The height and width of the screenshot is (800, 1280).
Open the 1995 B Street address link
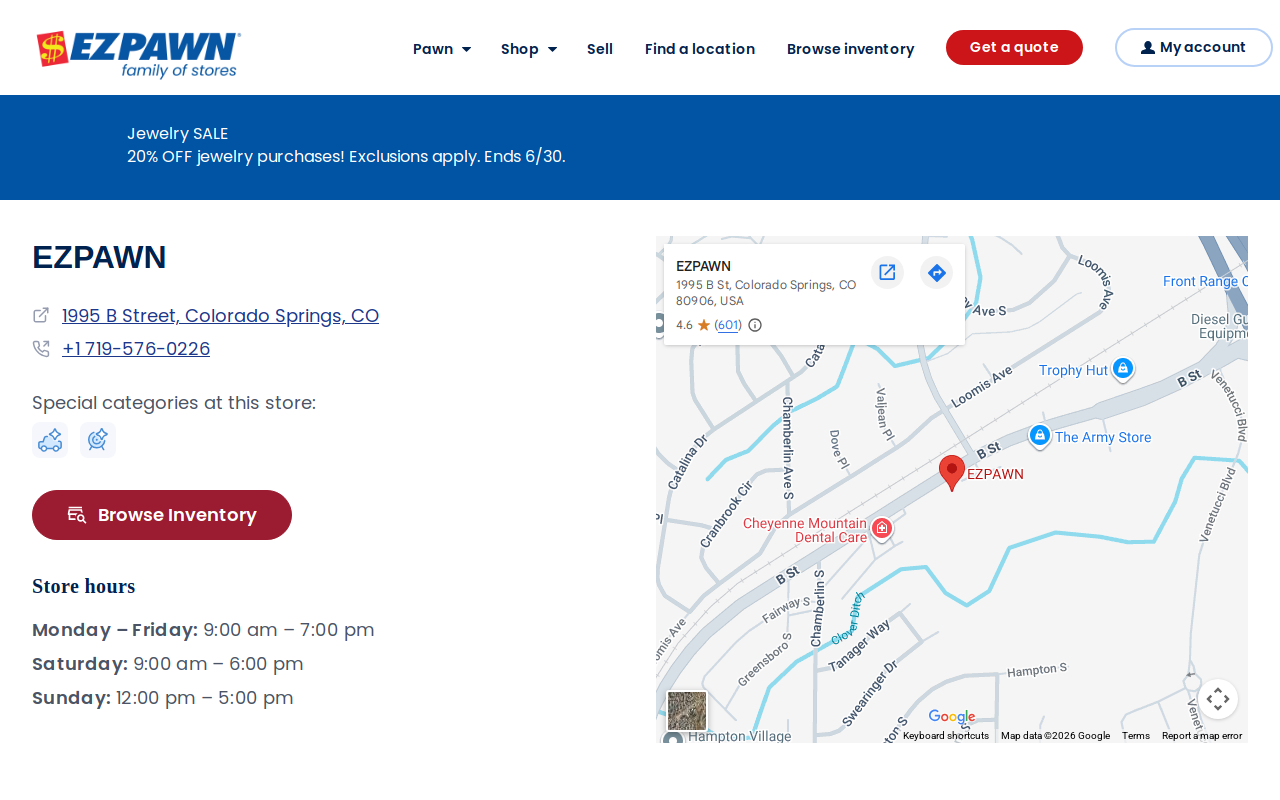click(x=220, y=316)
